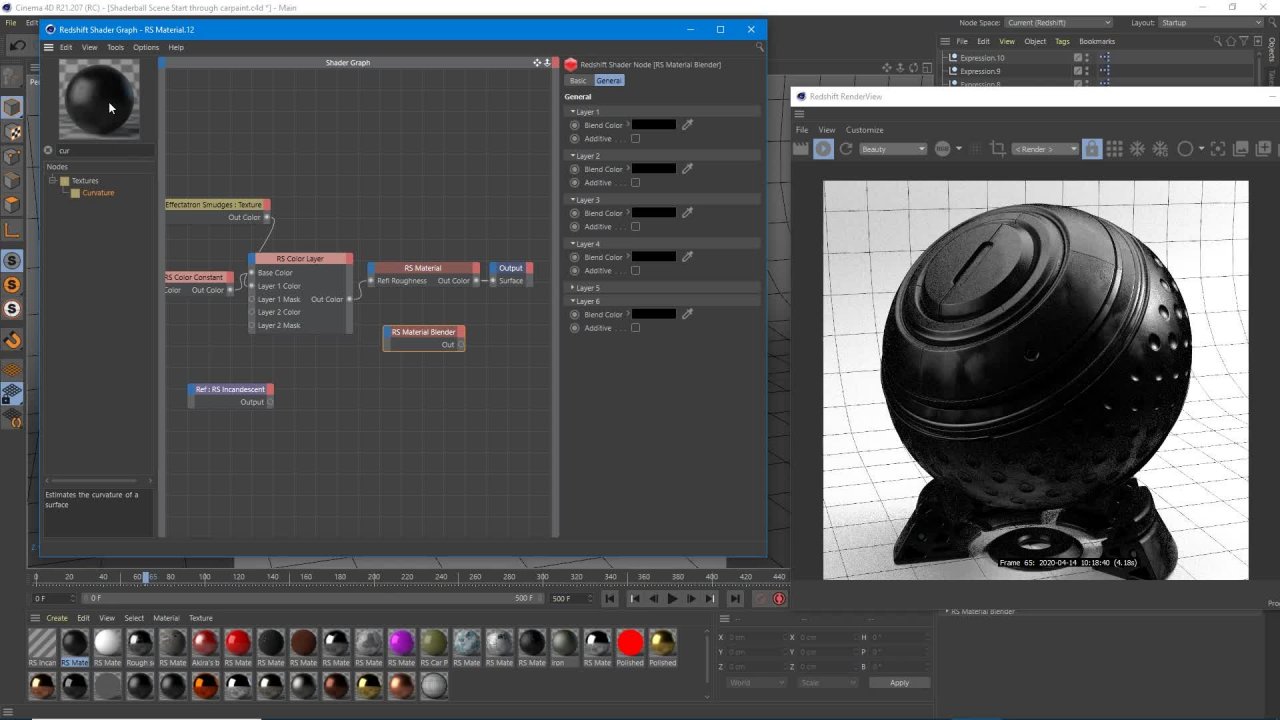Viewport: 1280px width, 720px height.
Task: Click the Apply button in coordinates panel
Action: point(899,683)
